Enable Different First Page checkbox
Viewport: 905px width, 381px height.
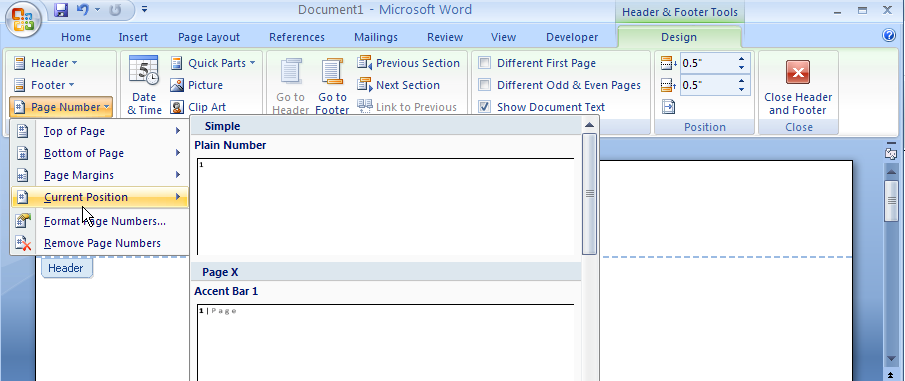[485, 63]
